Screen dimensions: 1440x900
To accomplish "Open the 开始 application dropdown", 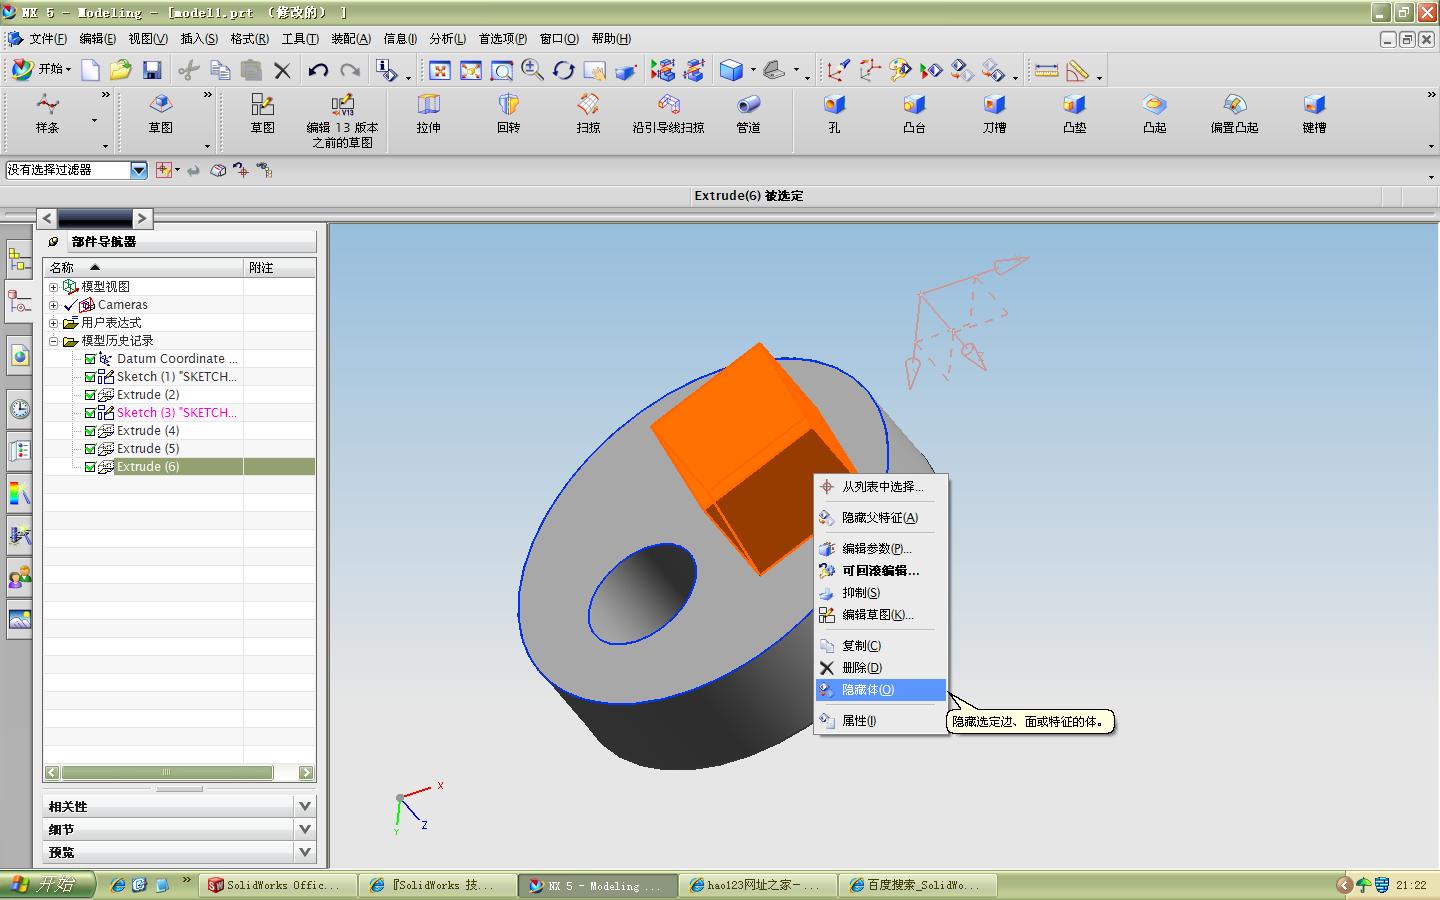I will tap(42, 69).
